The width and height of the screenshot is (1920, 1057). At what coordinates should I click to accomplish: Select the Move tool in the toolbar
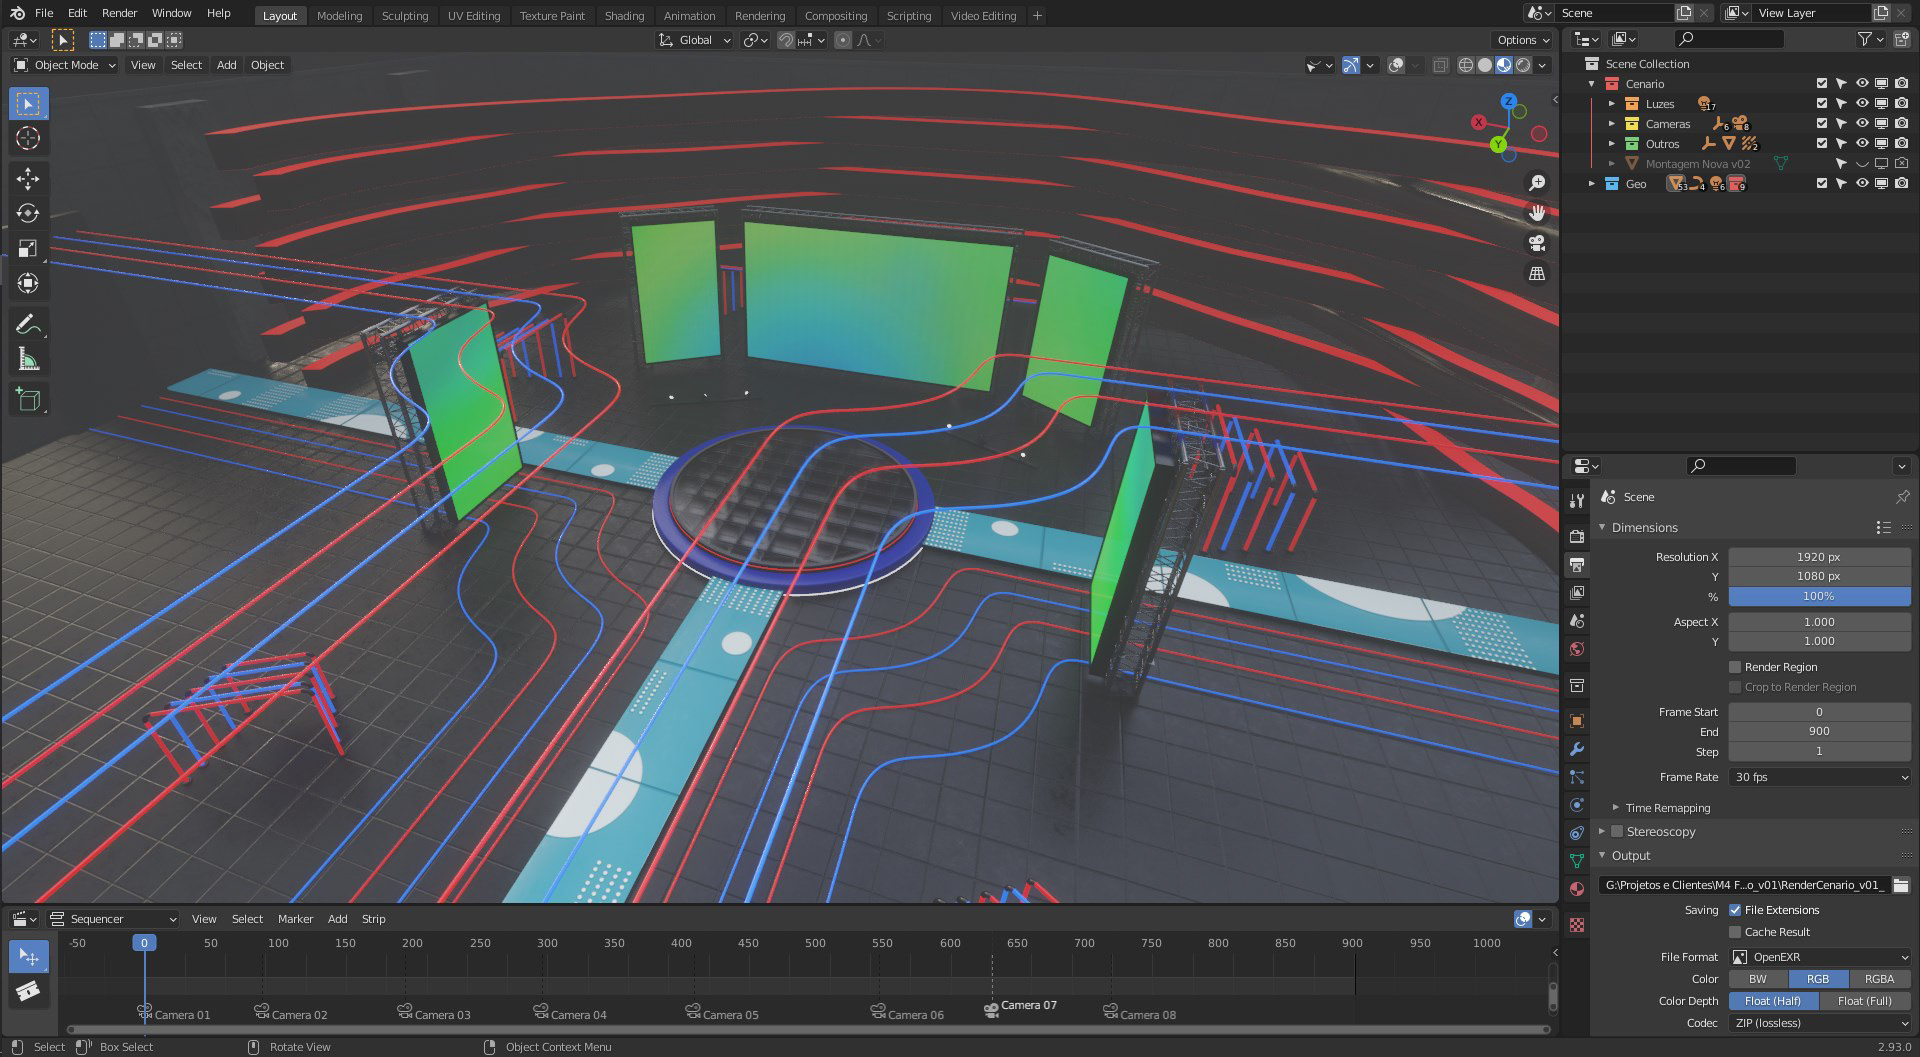click(28, 179)
